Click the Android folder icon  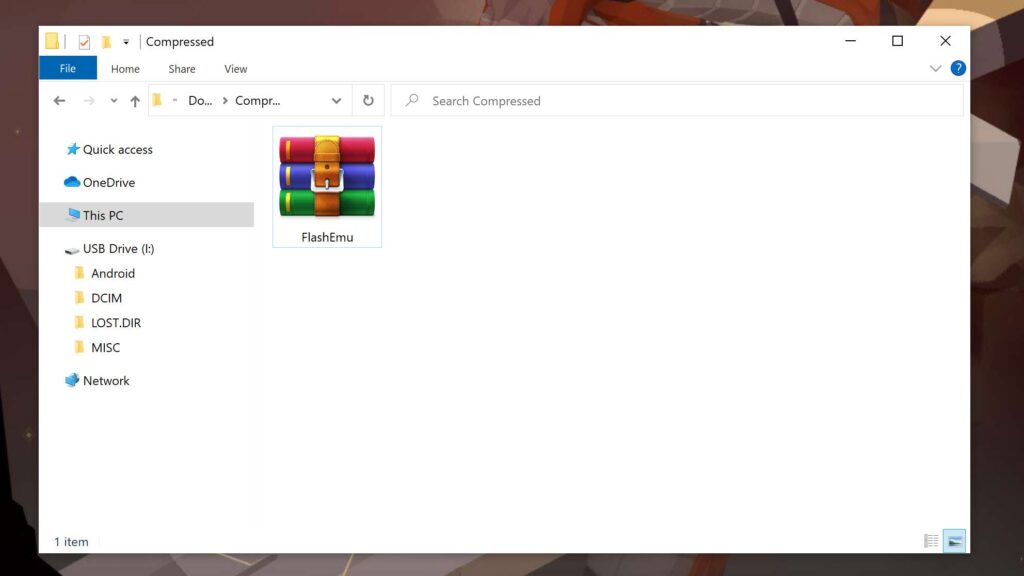pos(80,273)
